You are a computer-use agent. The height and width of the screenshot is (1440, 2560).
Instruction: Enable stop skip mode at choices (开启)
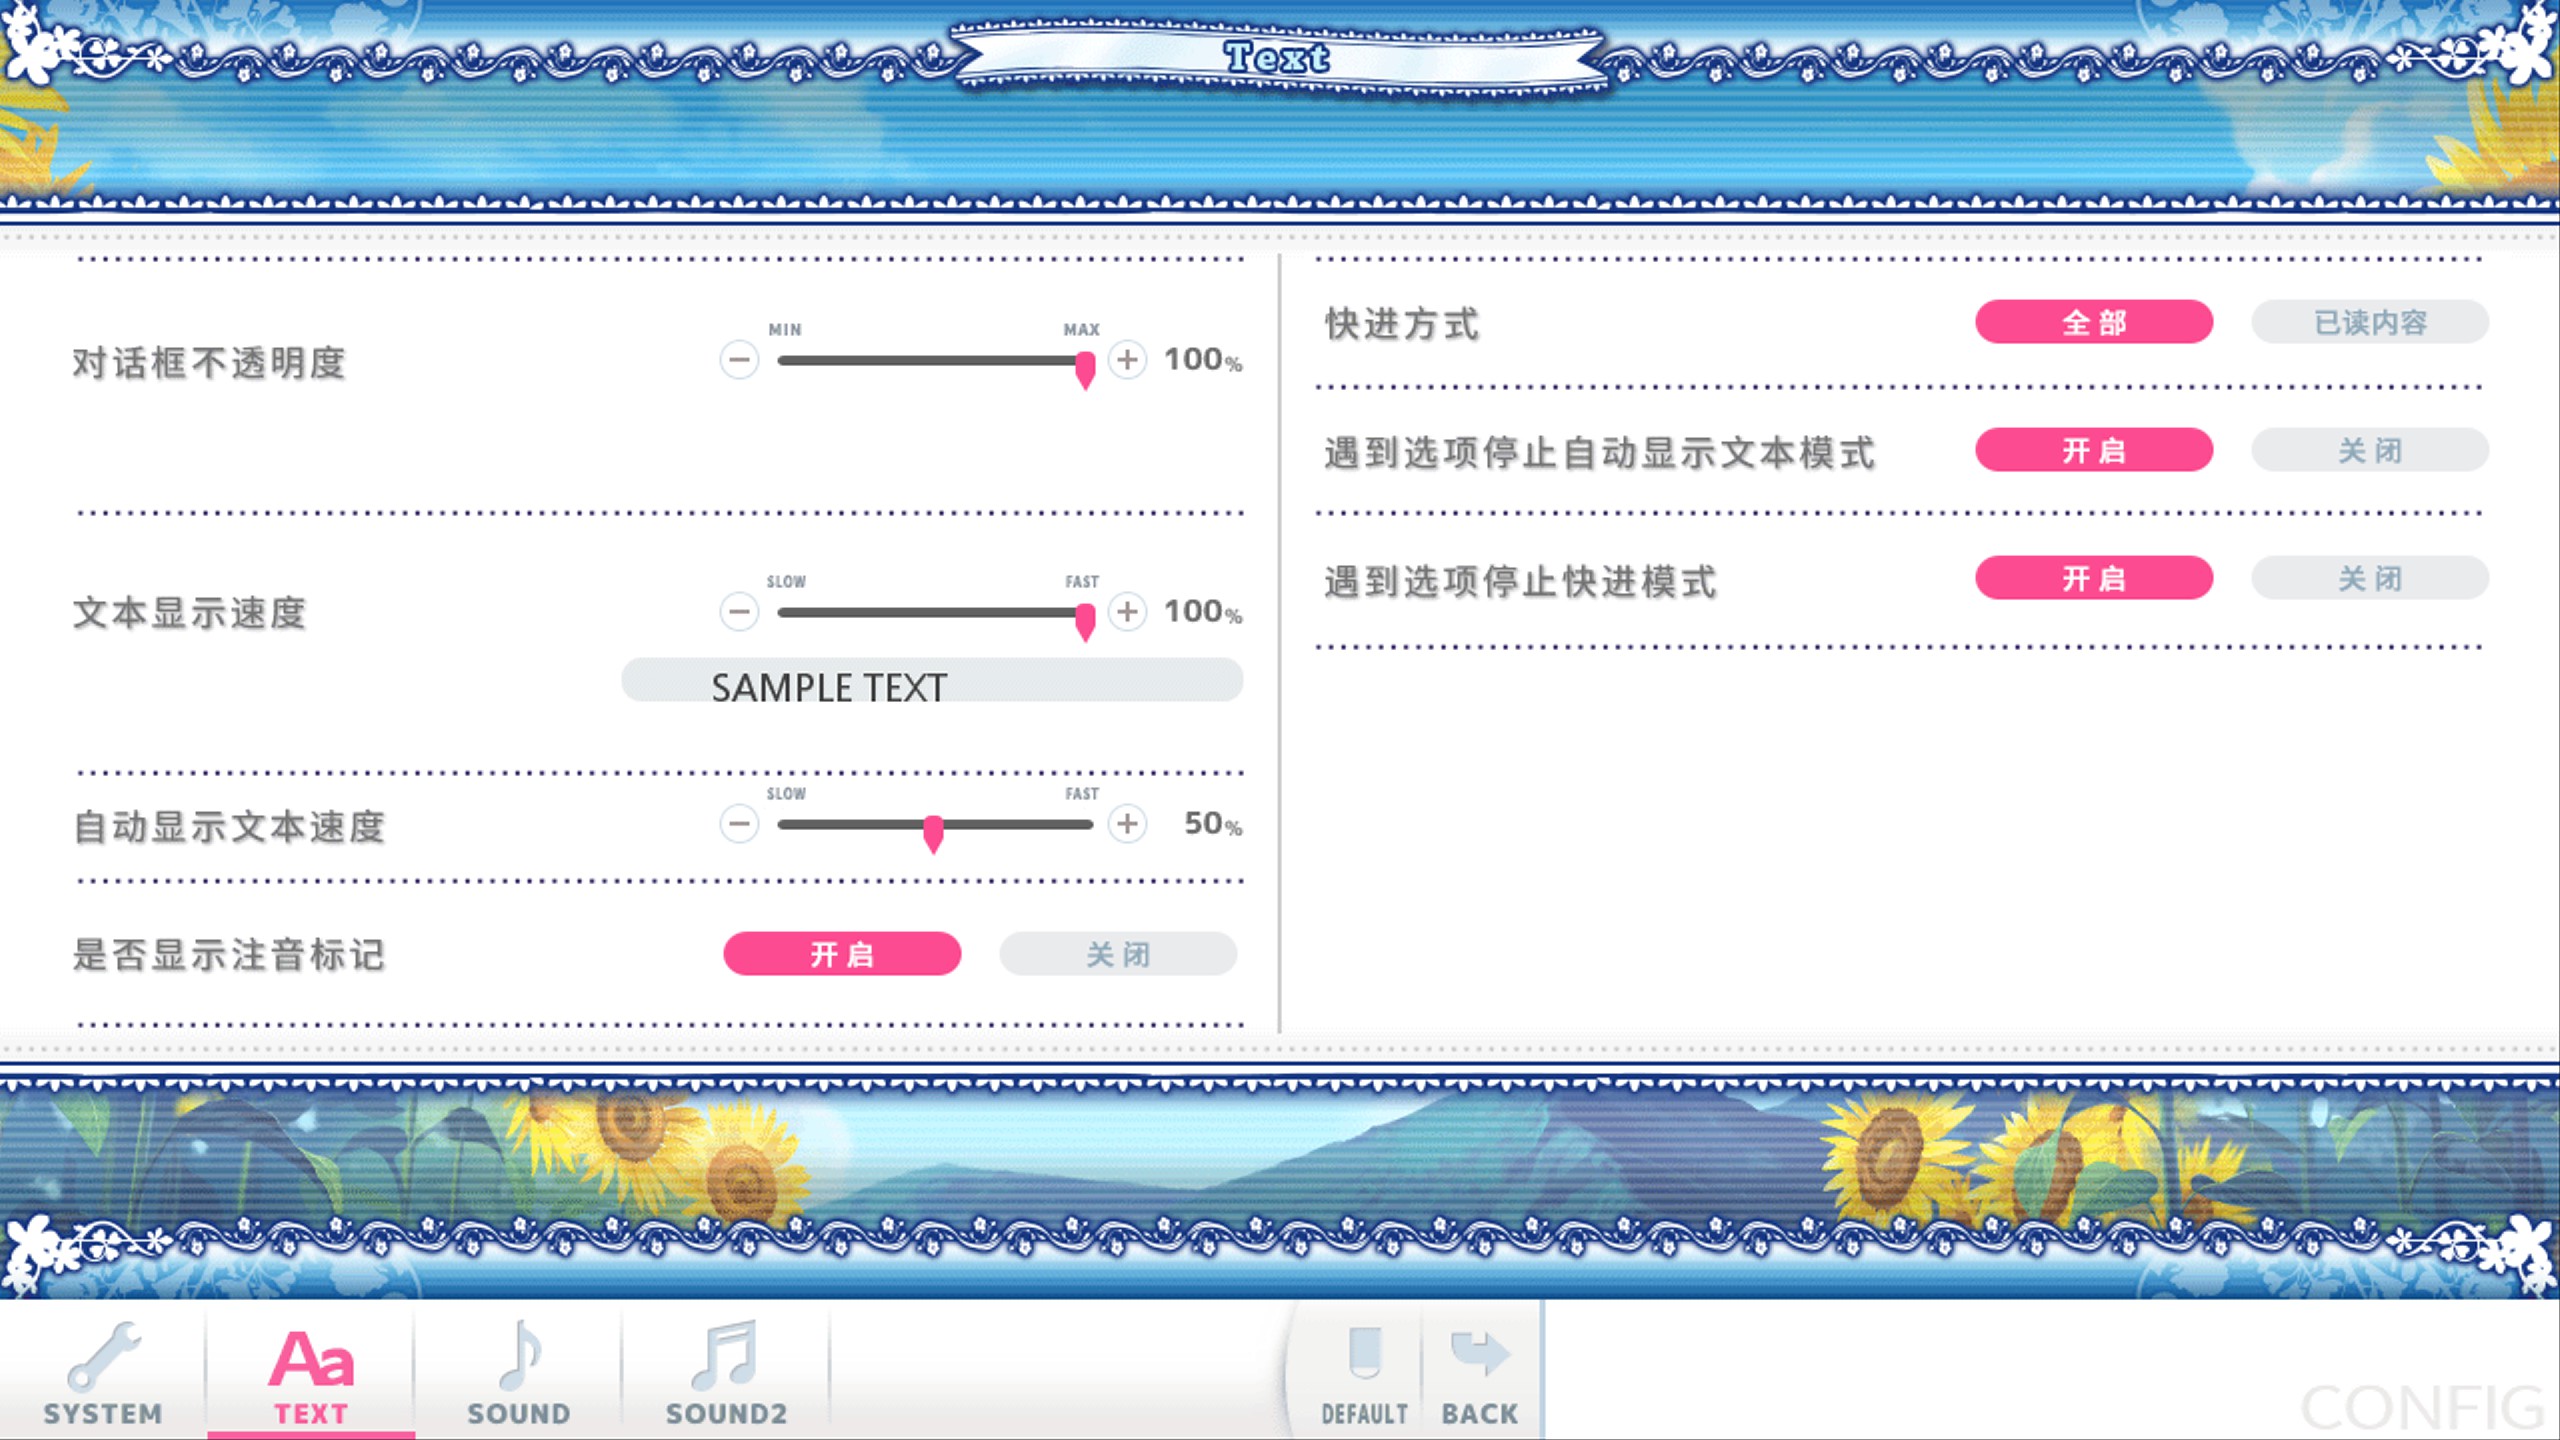click(x=2094, y=578)
